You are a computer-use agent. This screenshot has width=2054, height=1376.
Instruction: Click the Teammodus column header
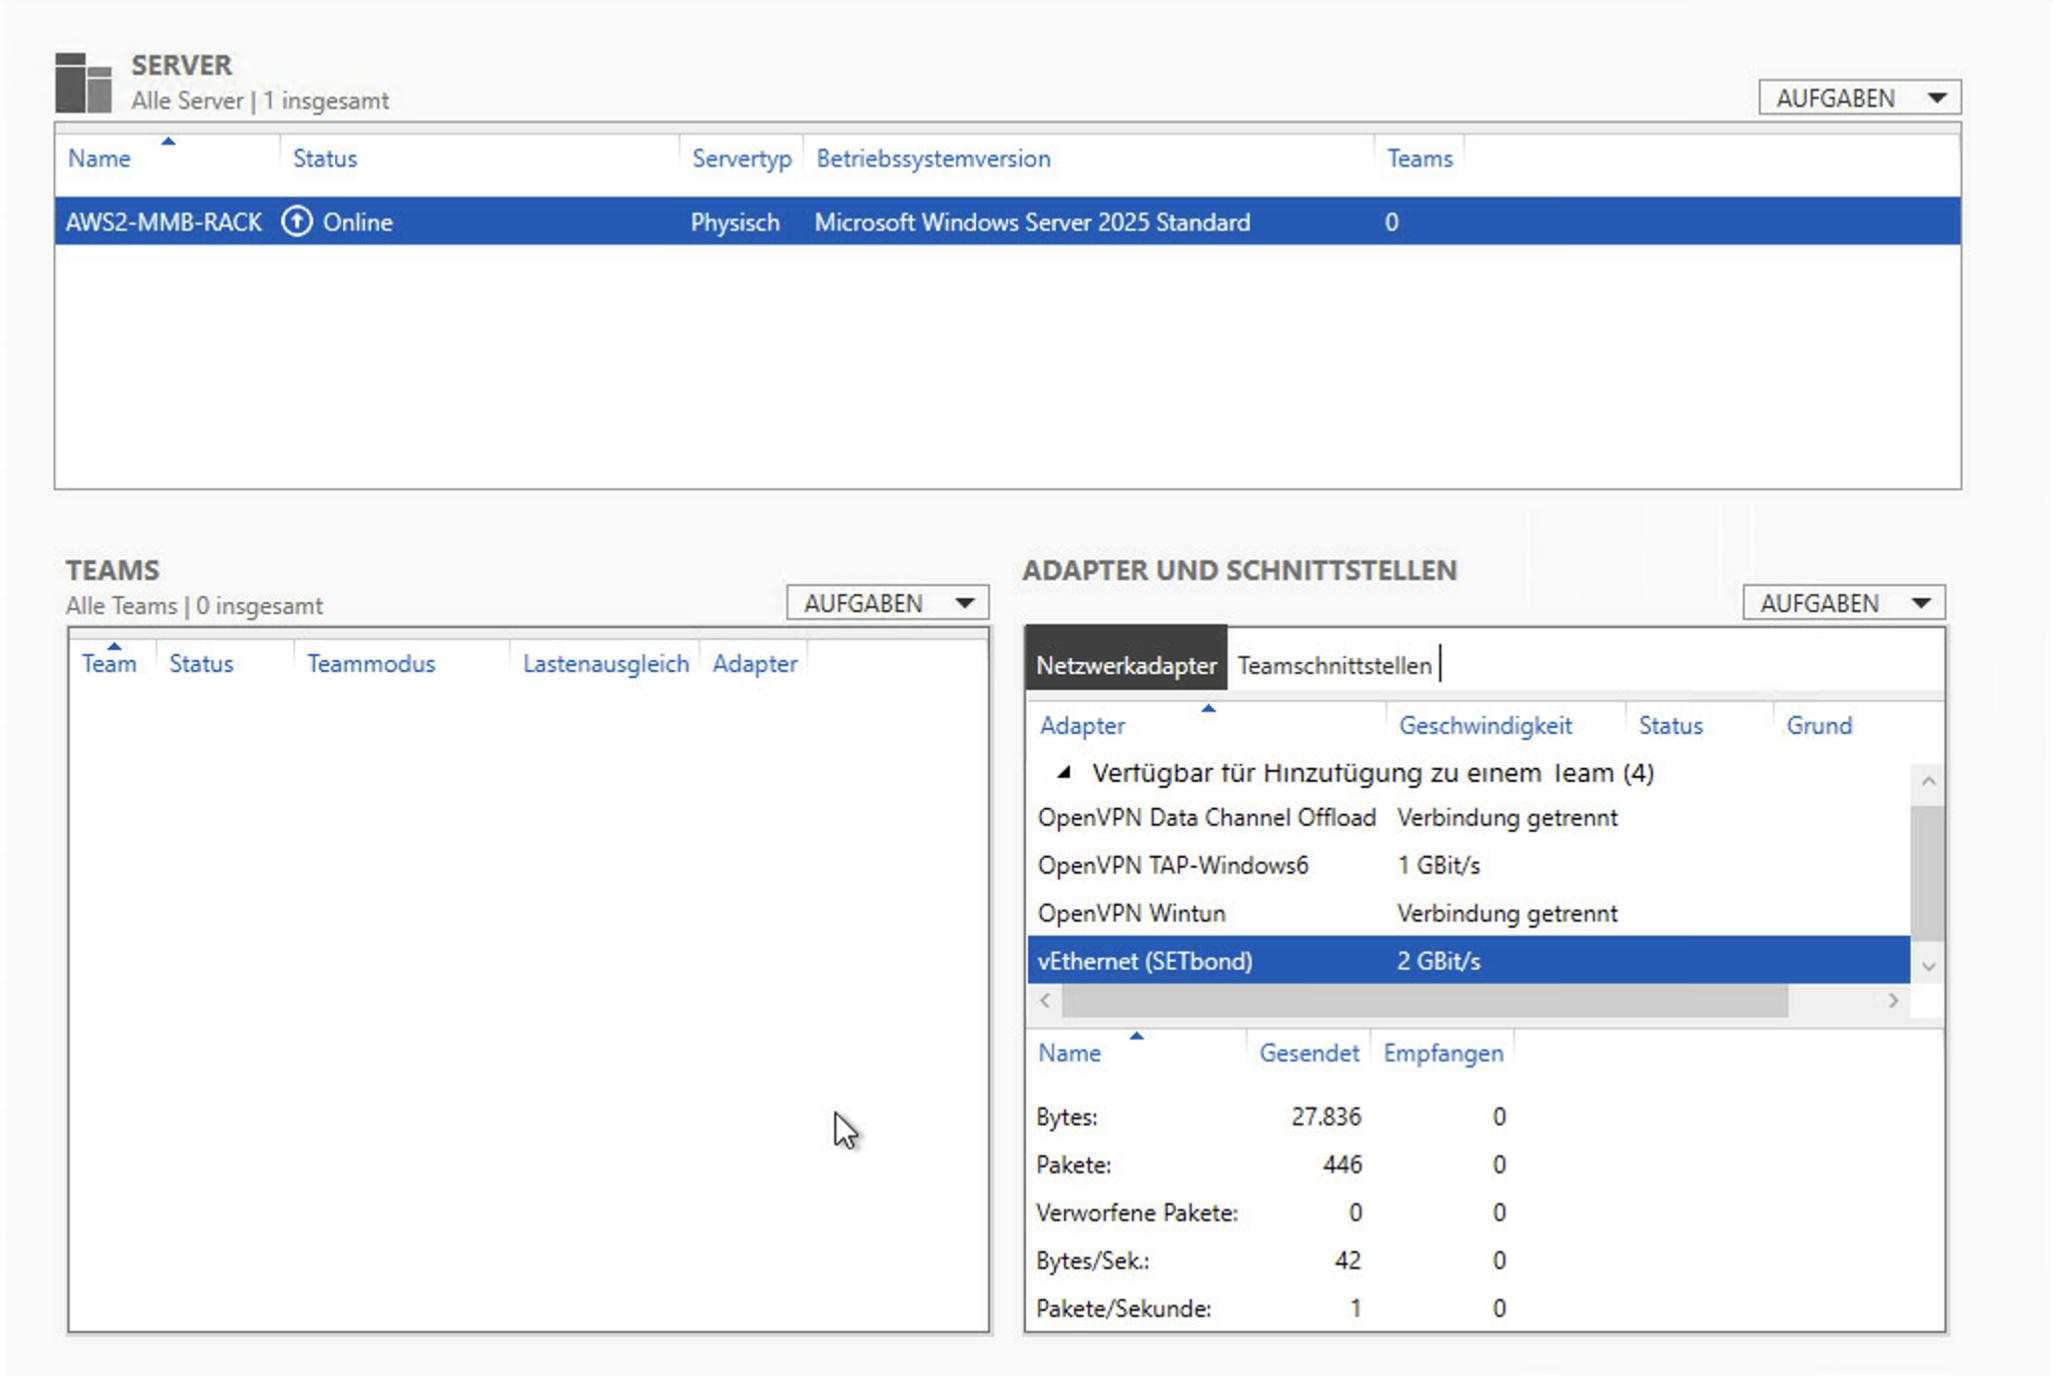point(370,664)
